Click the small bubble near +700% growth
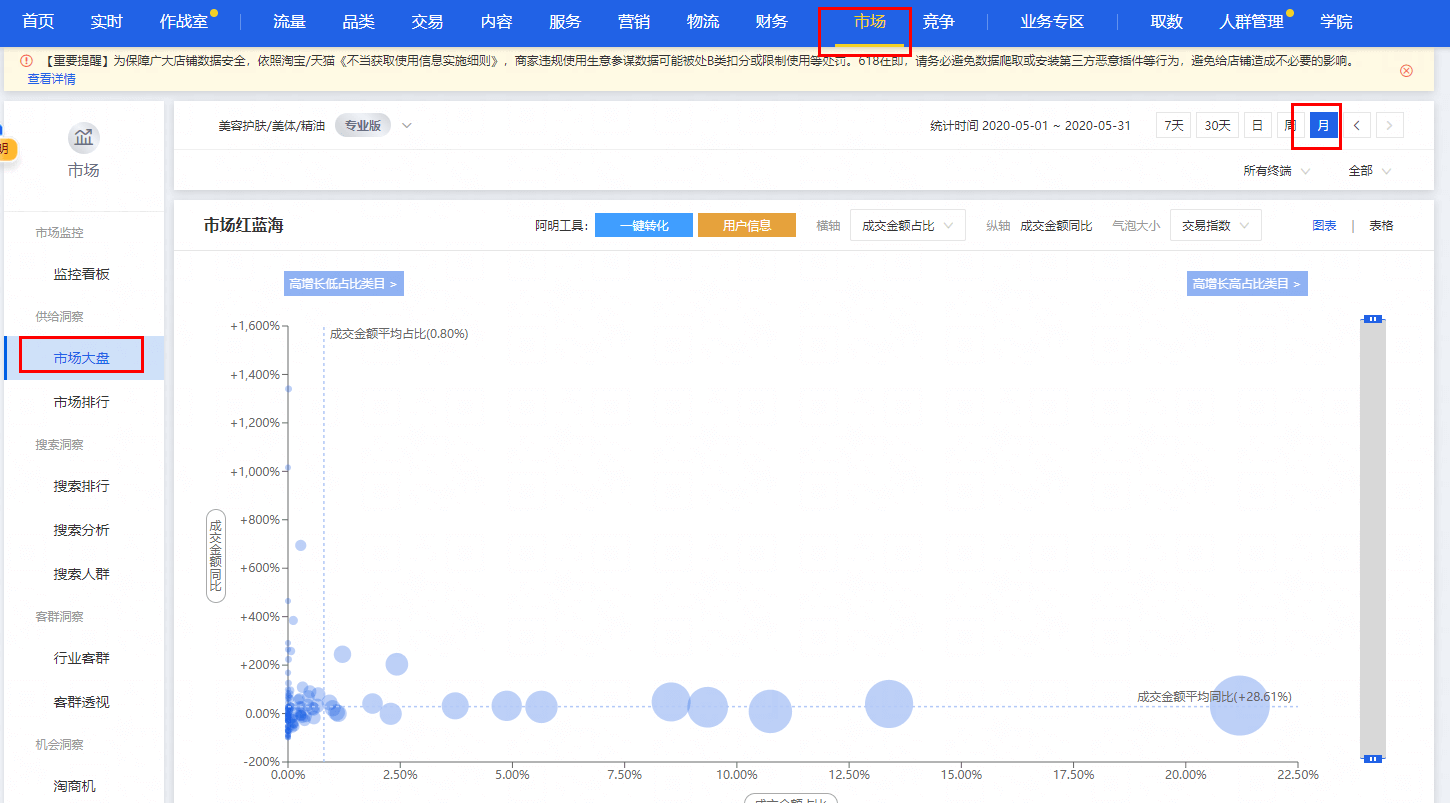Viewport: 1450px width, 803px height. pyautogui.click(x=300, y=545)
